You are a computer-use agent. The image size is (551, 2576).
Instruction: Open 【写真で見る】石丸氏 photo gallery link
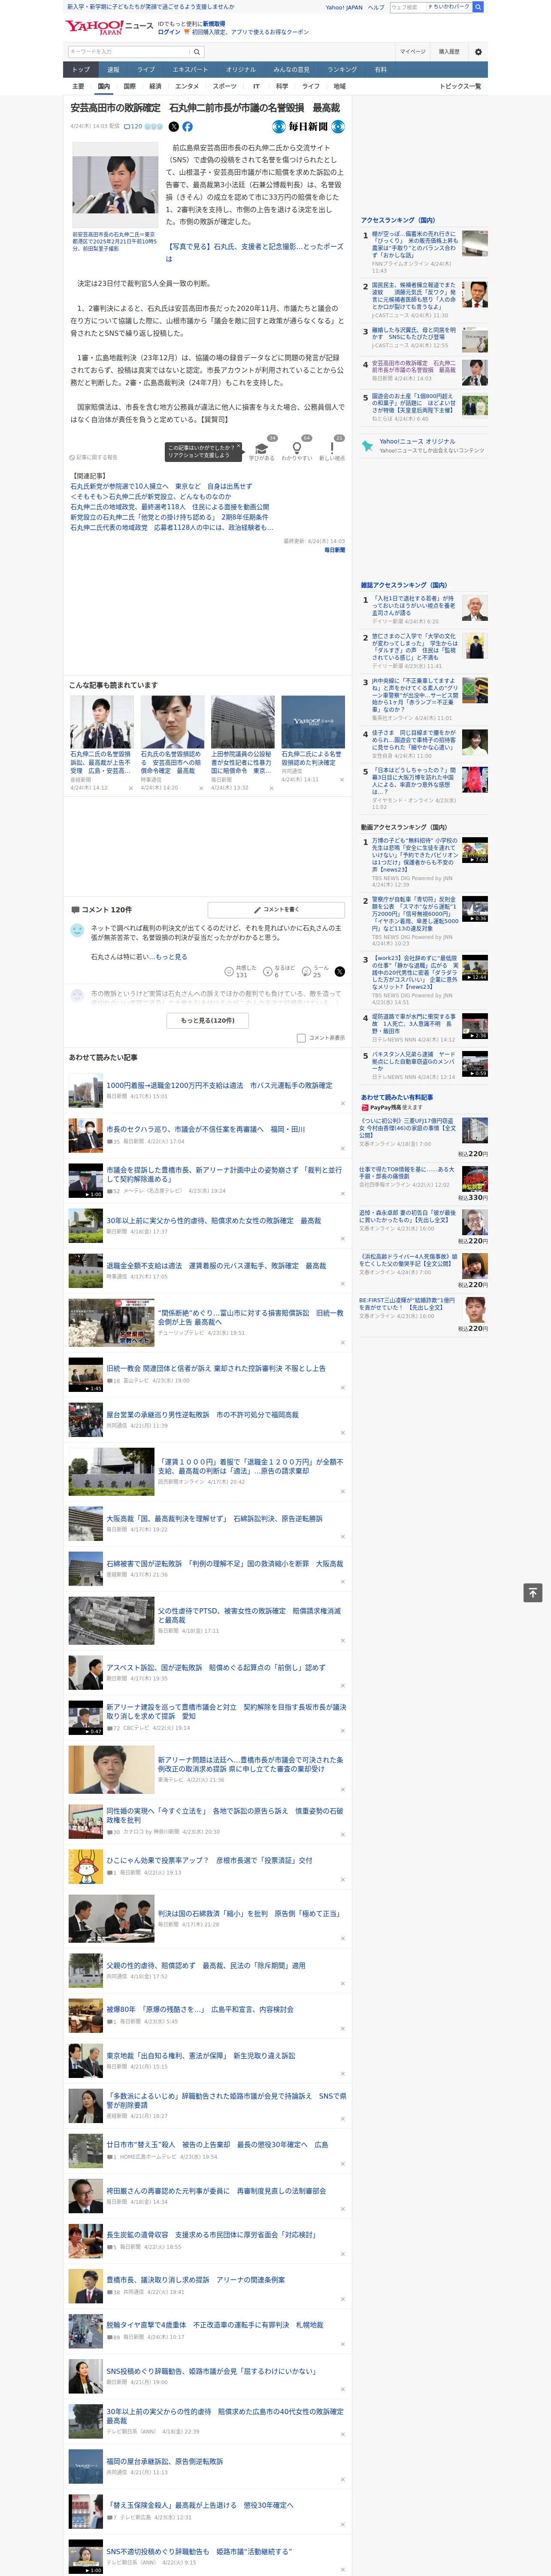255,252
